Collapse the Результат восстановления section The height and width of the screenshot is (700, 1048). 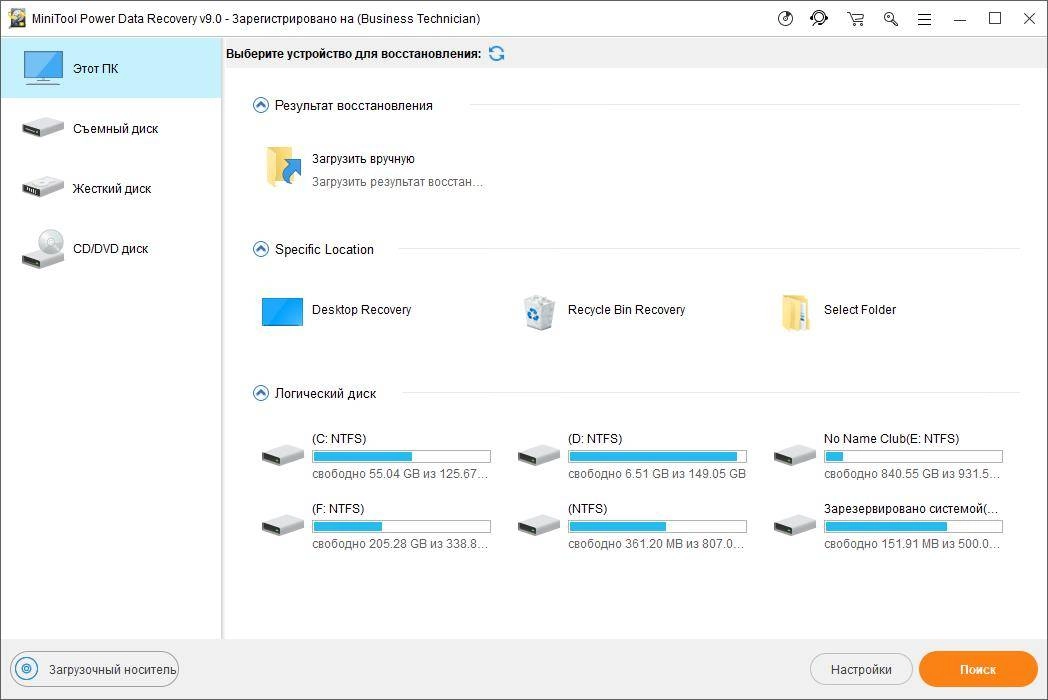pyautogui.click(x=261, y=105)
